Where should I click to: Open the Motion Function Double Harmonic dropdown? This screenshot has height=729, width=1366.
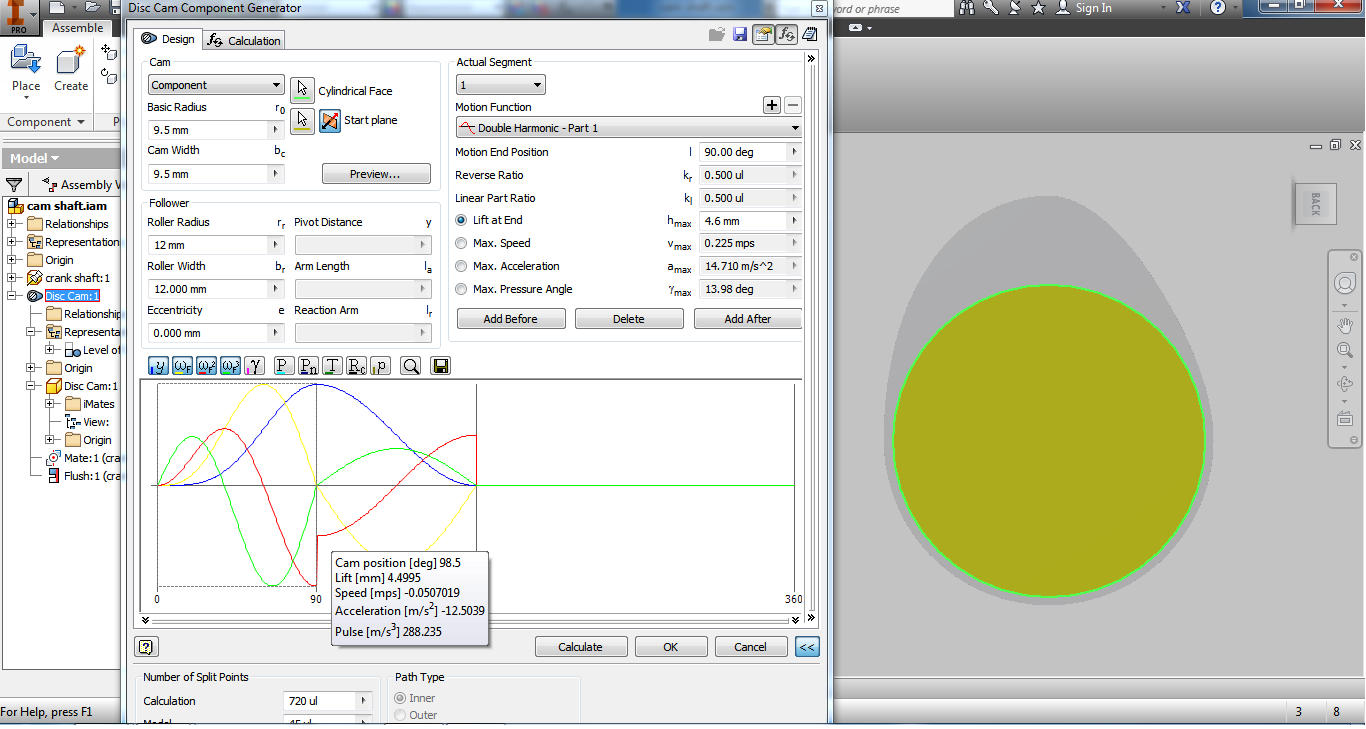point(629,128)
